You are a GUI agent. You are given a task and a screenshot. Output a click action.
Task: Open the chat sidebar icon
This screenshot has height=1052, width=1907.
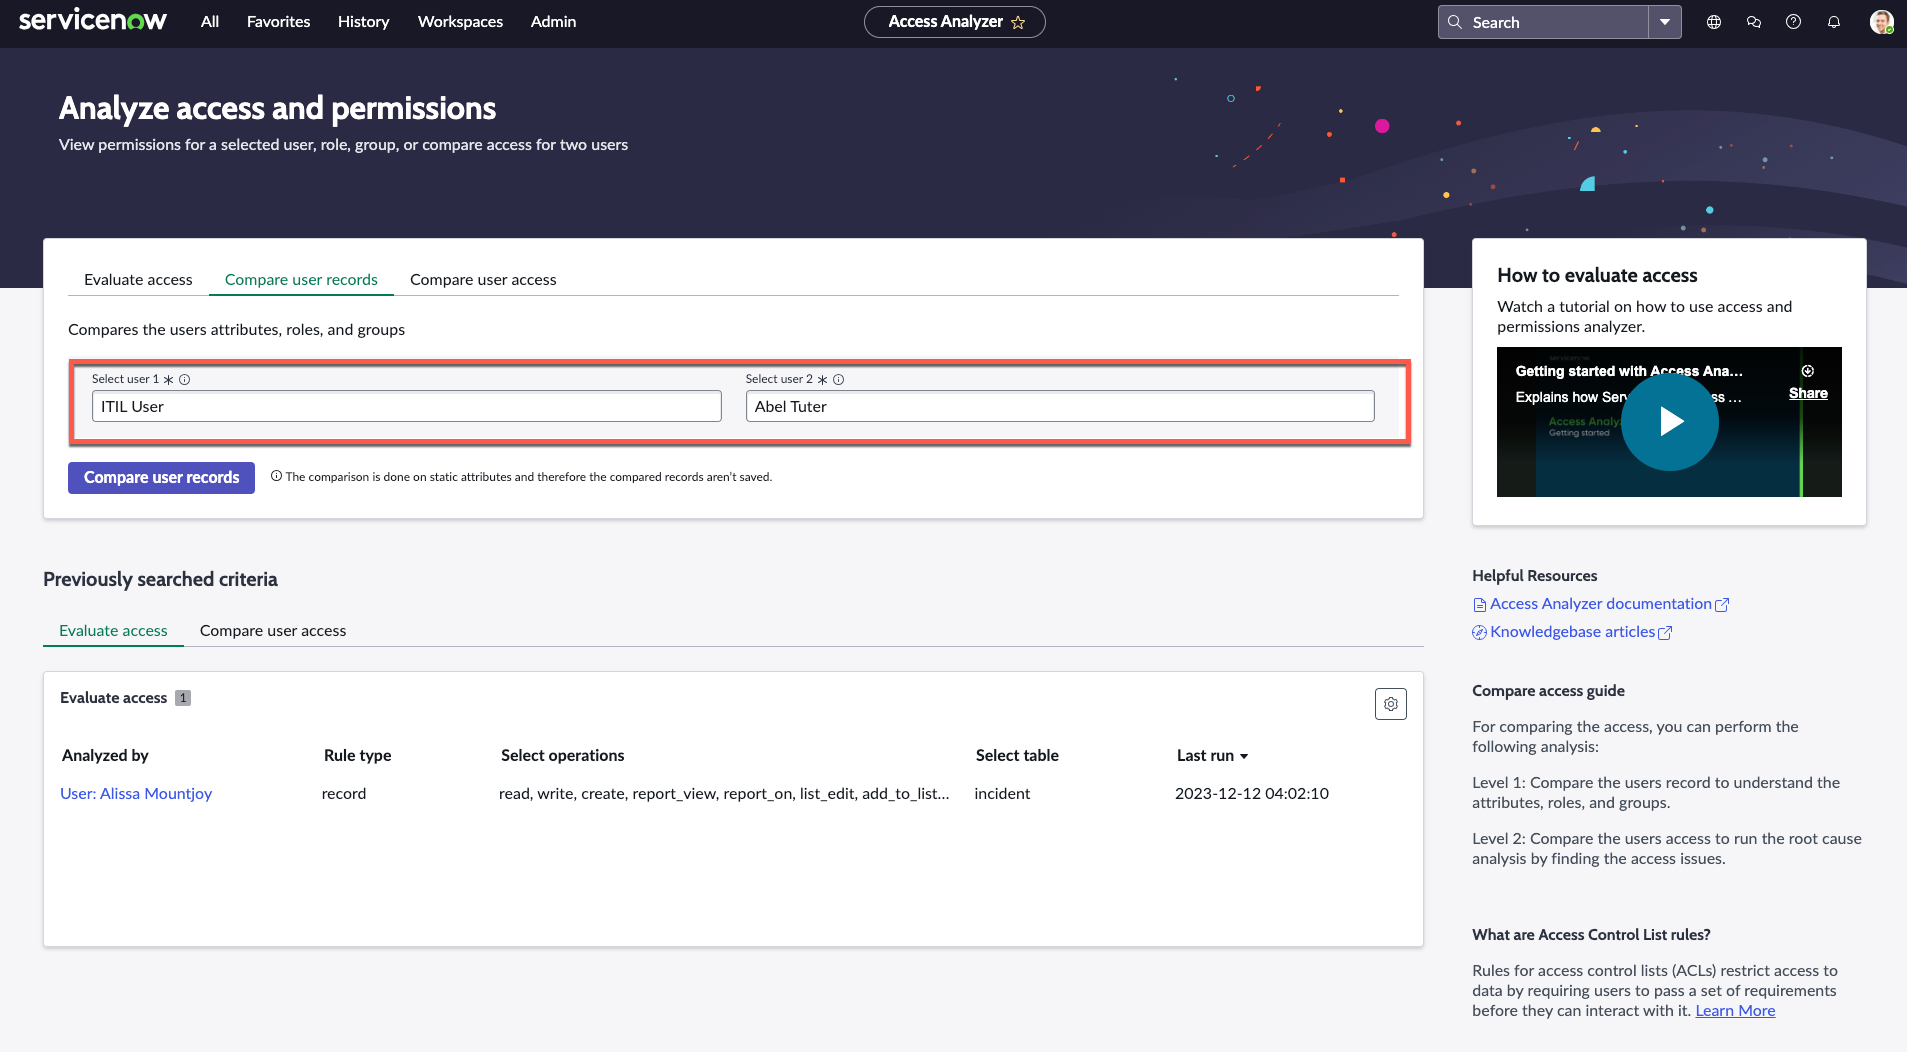click(1754, 22)
